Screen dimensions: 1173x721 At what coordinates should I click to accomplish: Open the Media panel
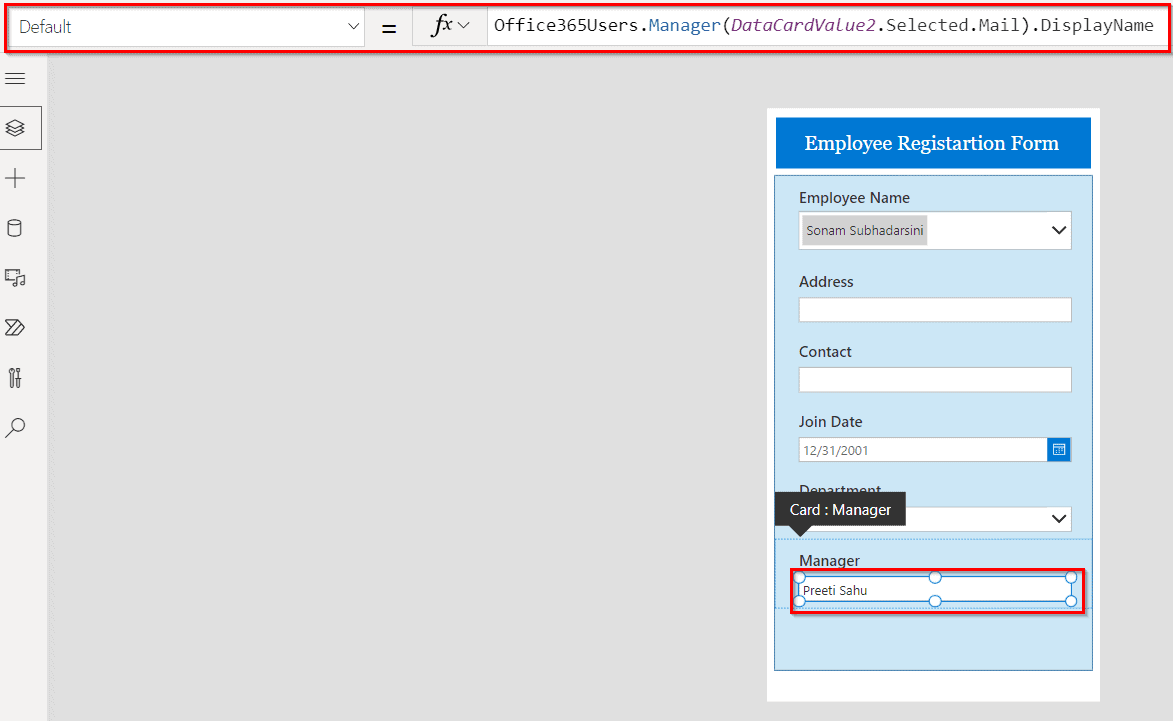20,278
